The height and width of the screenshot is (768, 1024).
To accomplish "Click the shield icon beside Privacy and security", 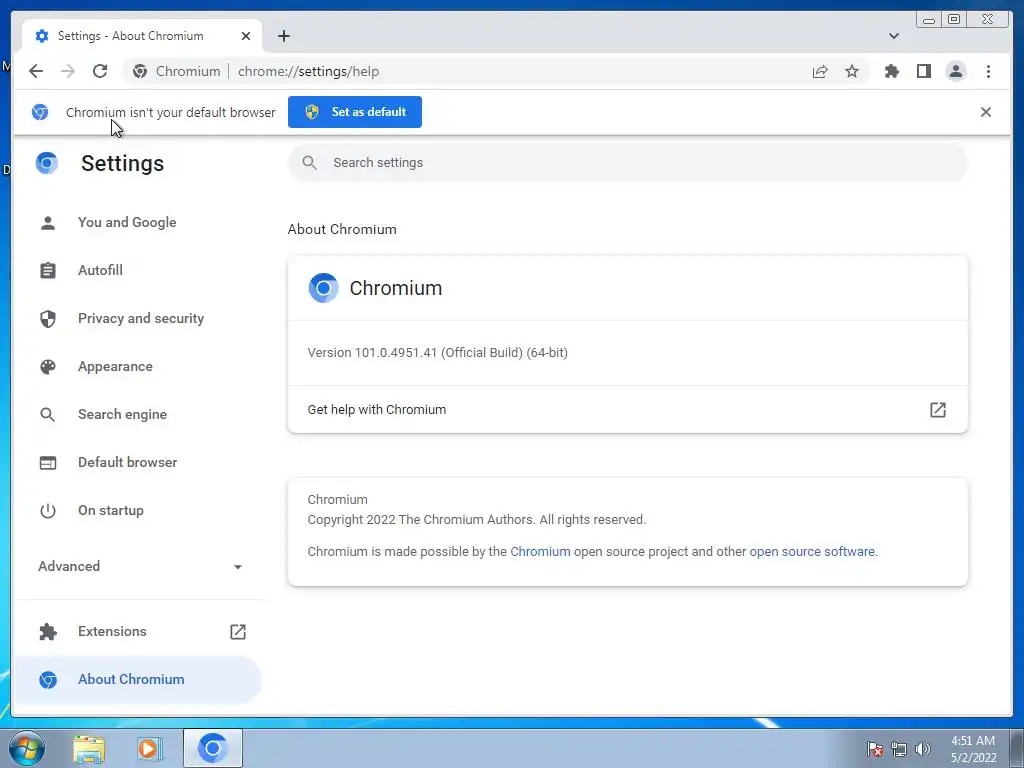I will click(48, 319).
